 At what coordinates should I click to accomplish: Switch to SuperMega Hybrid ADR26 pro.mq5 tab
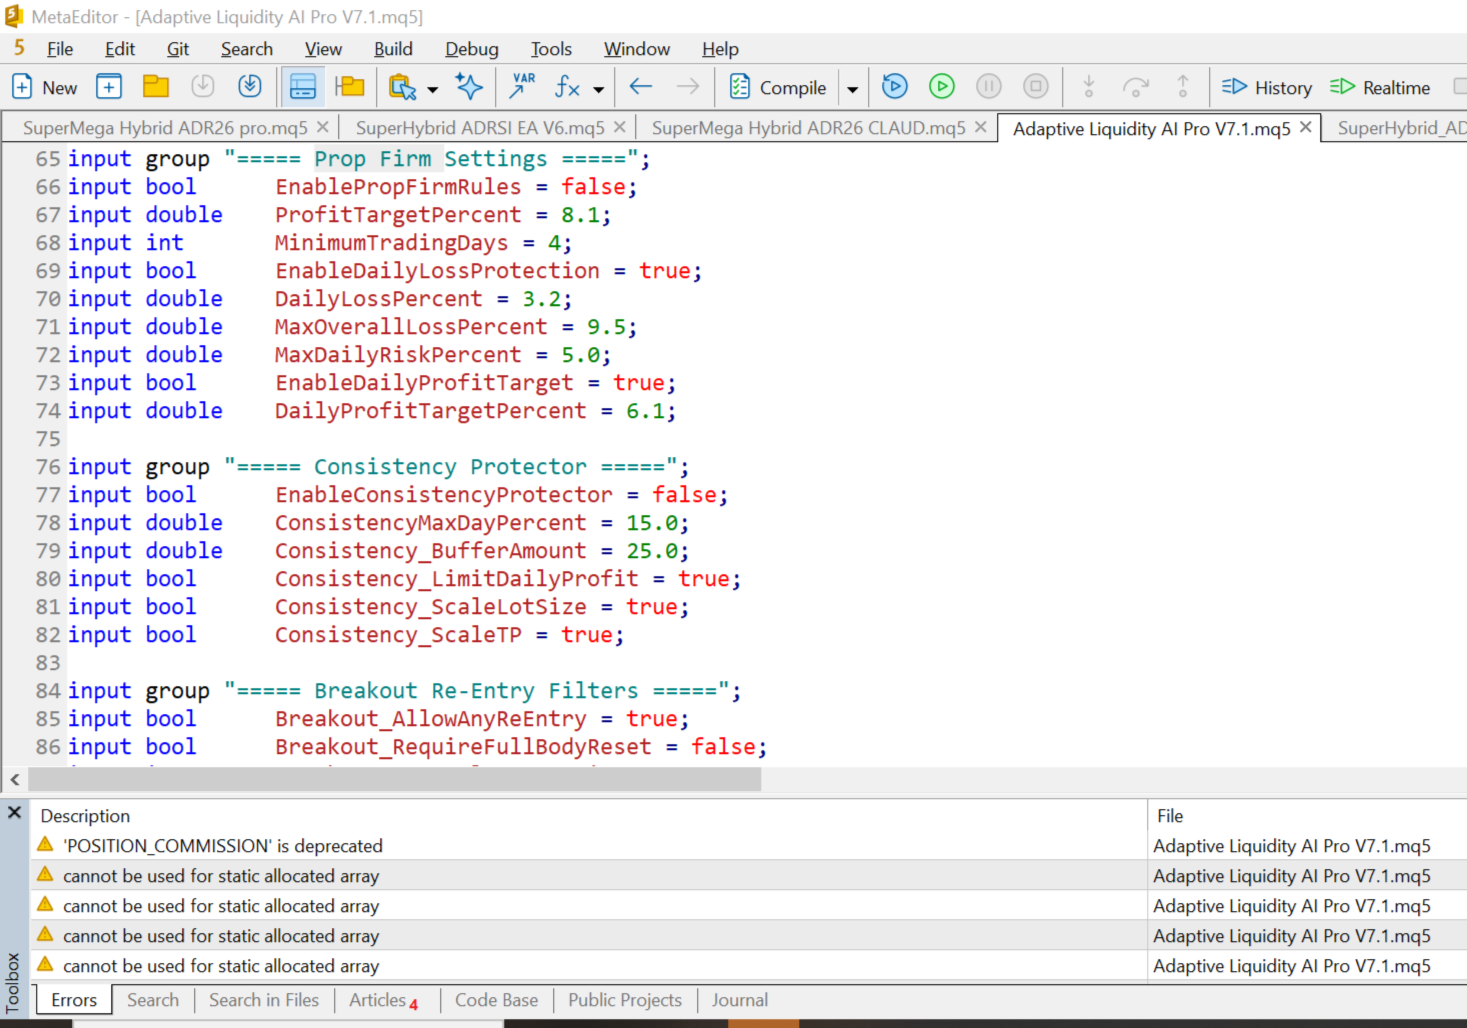165,128
